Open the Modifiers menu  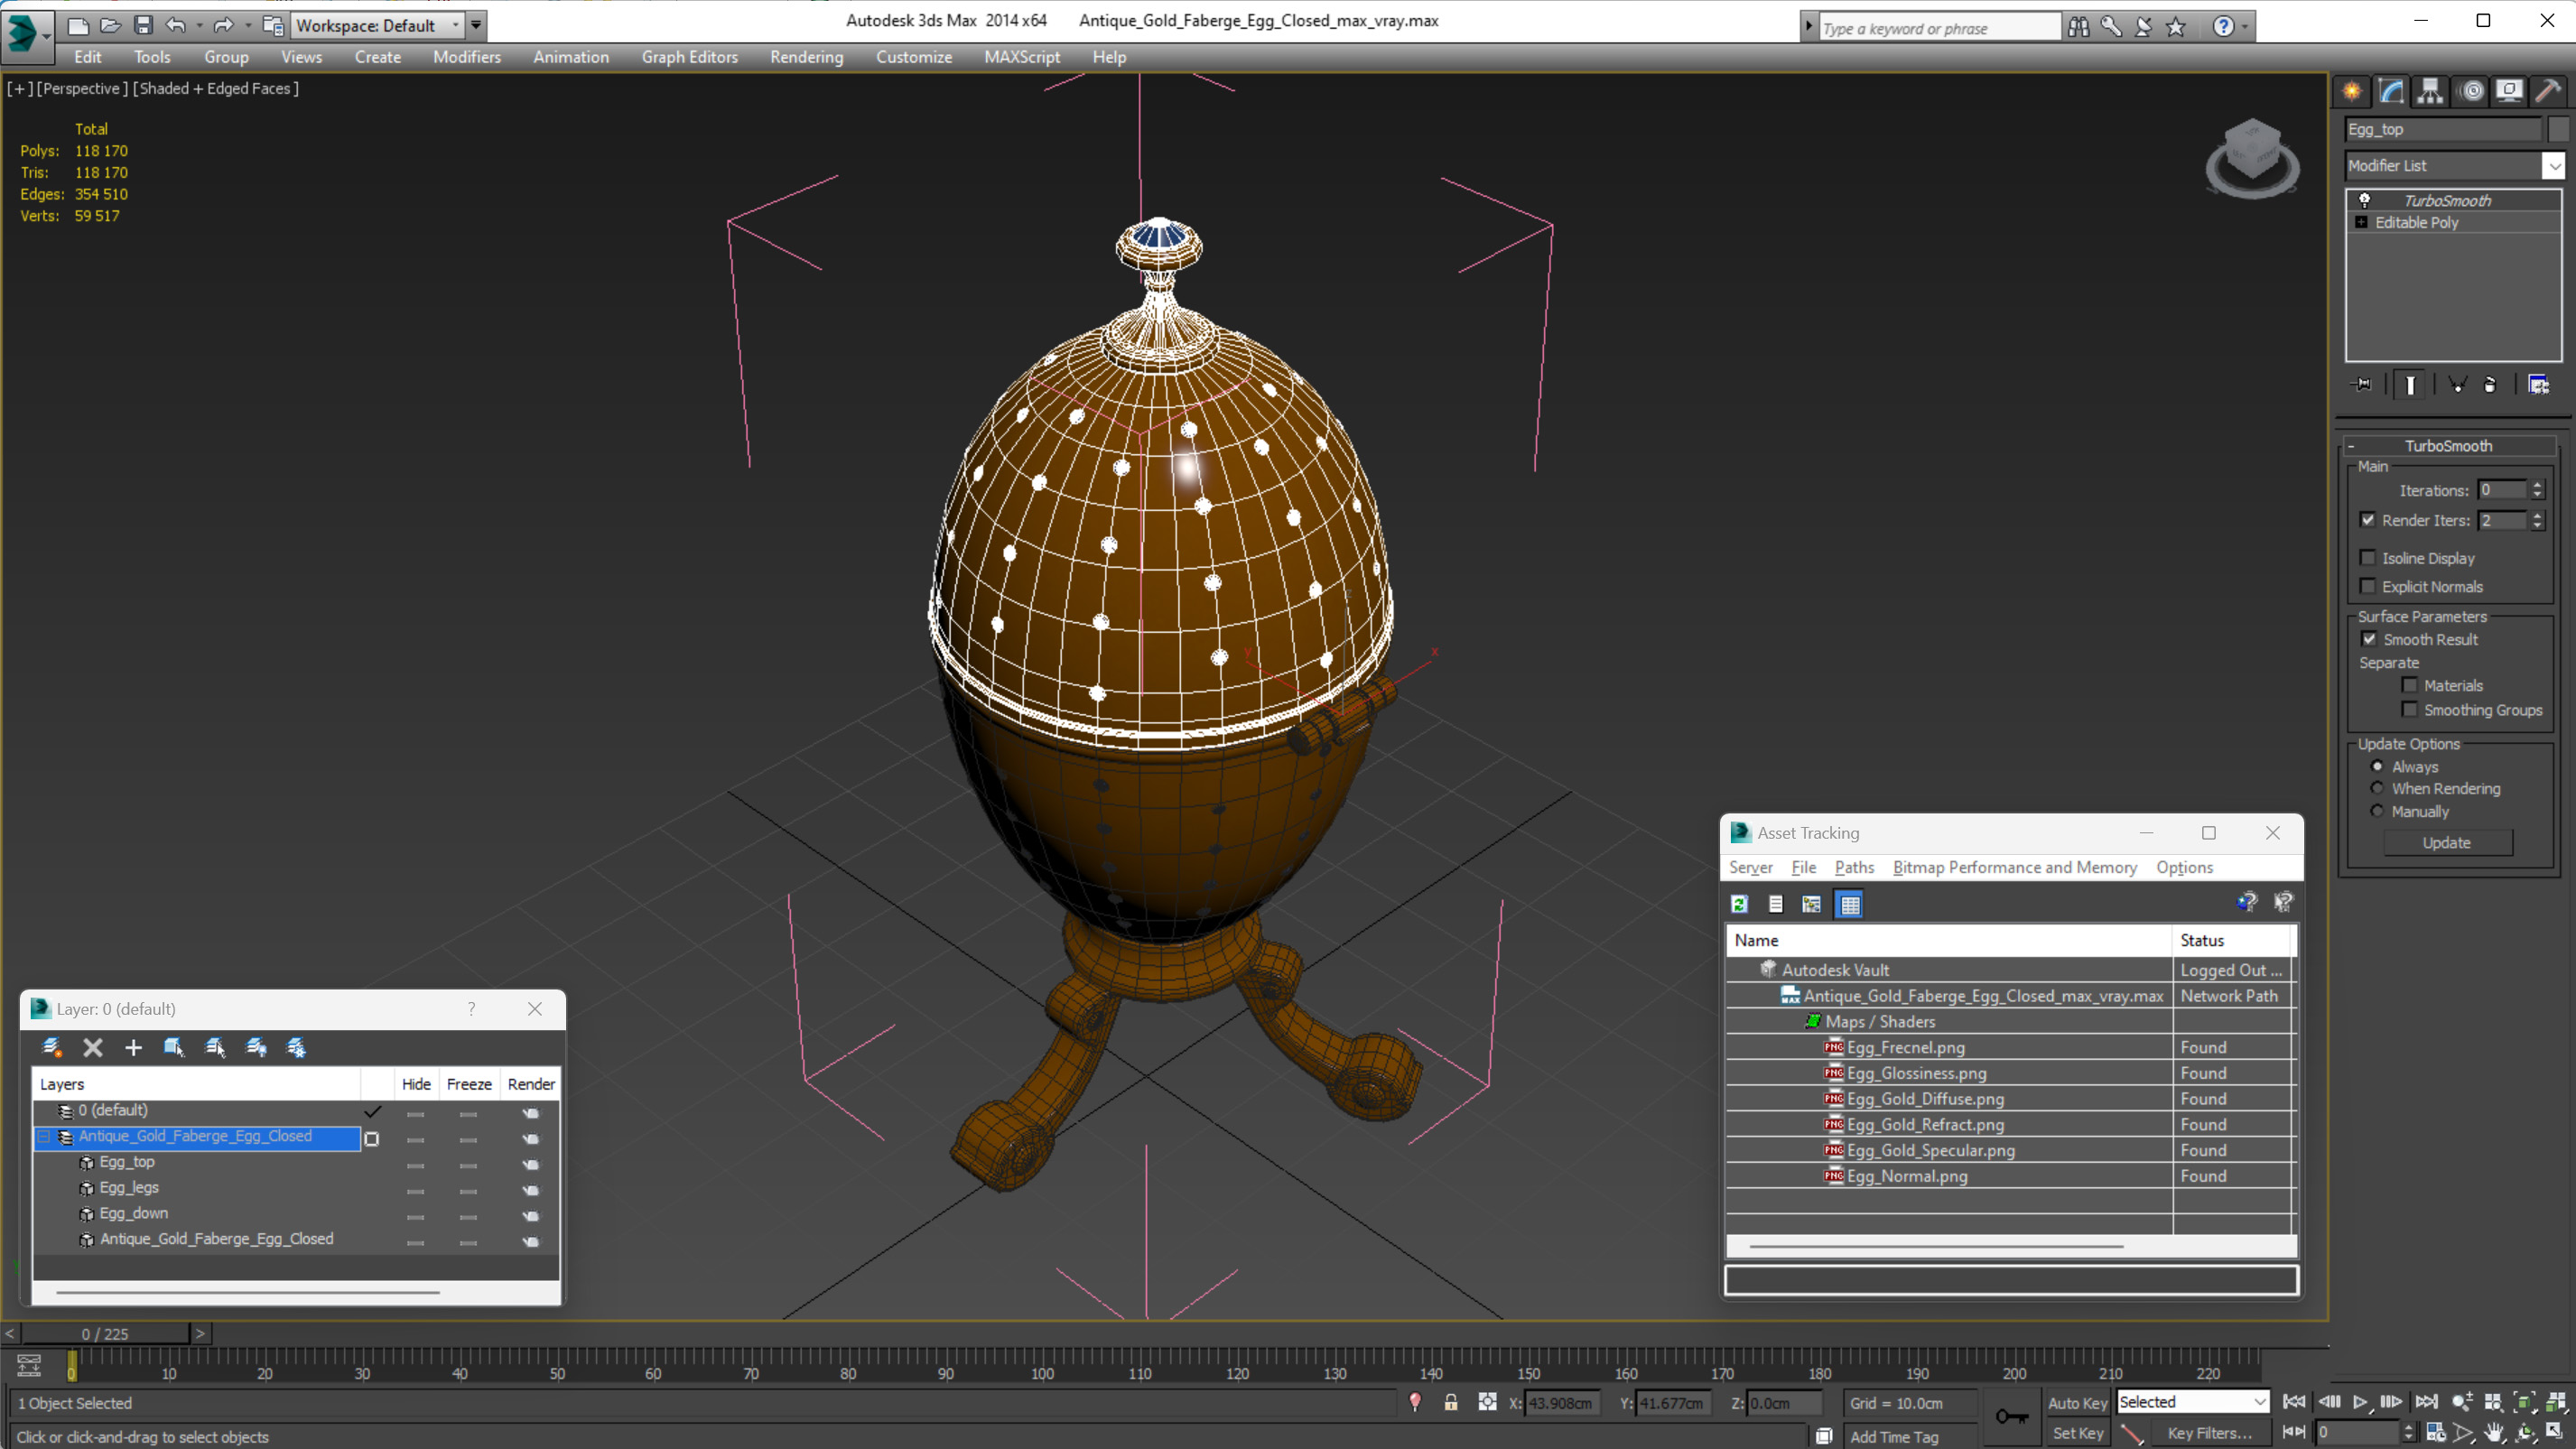point(467,57)
